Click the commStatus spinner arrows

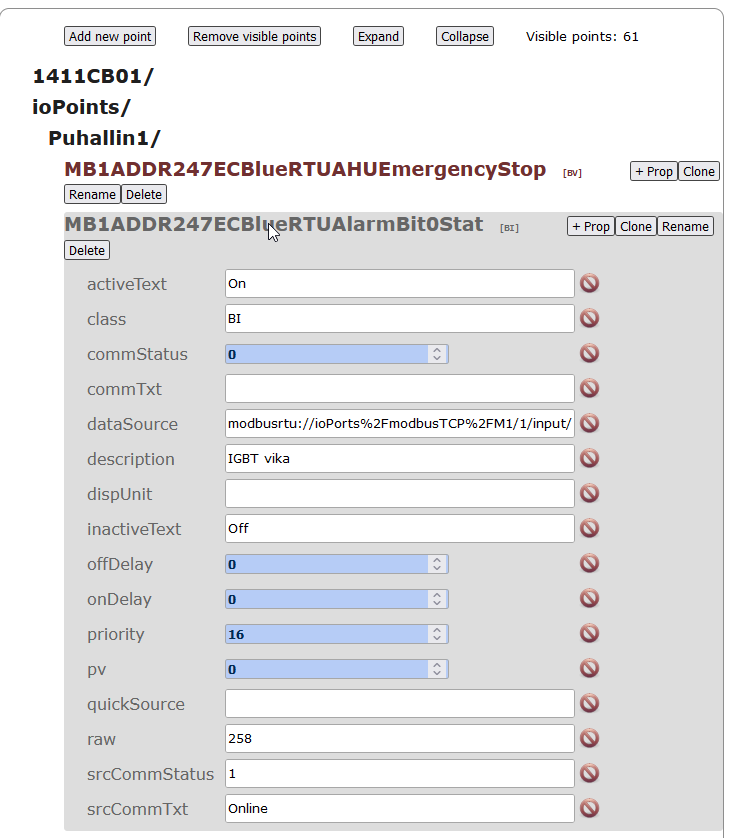[436, 354]
